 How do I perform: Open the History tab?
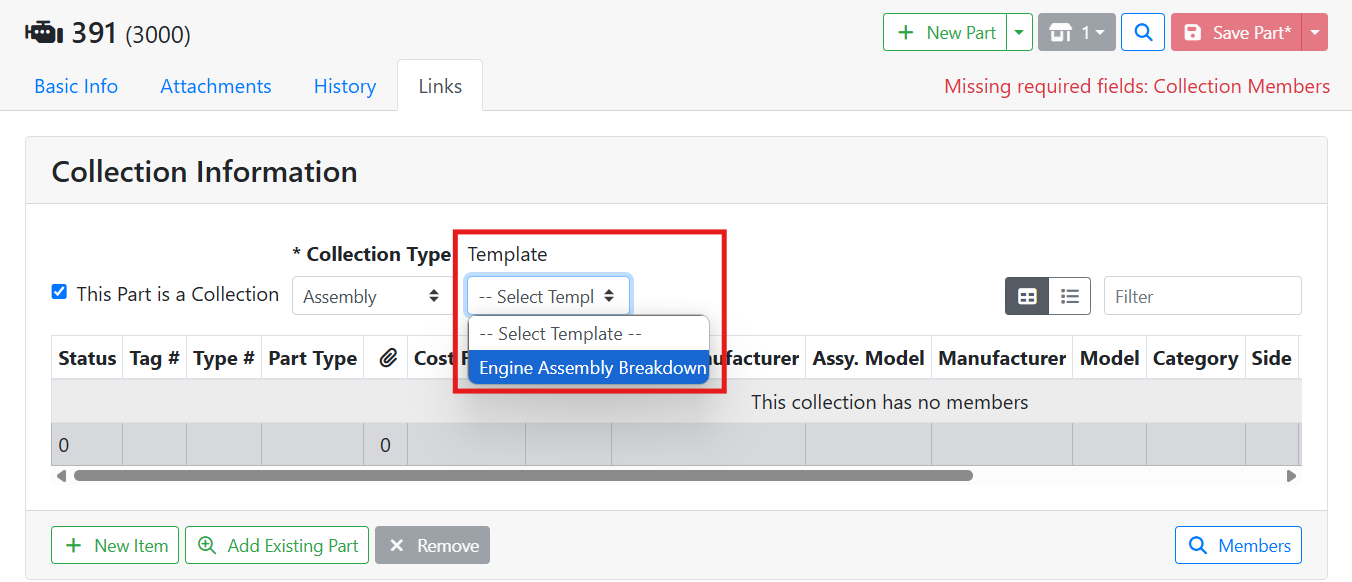(344, 86)
